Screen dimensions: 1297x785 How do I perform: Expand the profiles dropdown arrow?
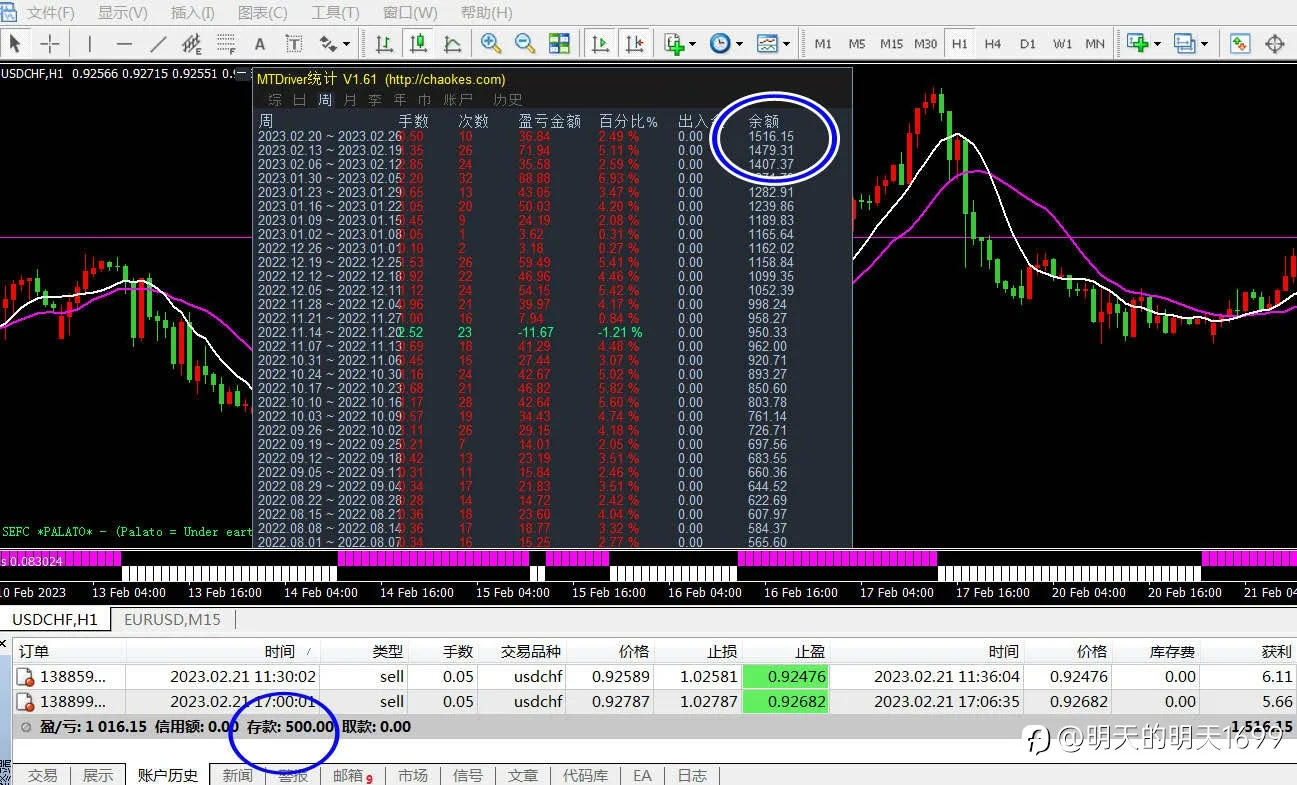point(1204,44)
